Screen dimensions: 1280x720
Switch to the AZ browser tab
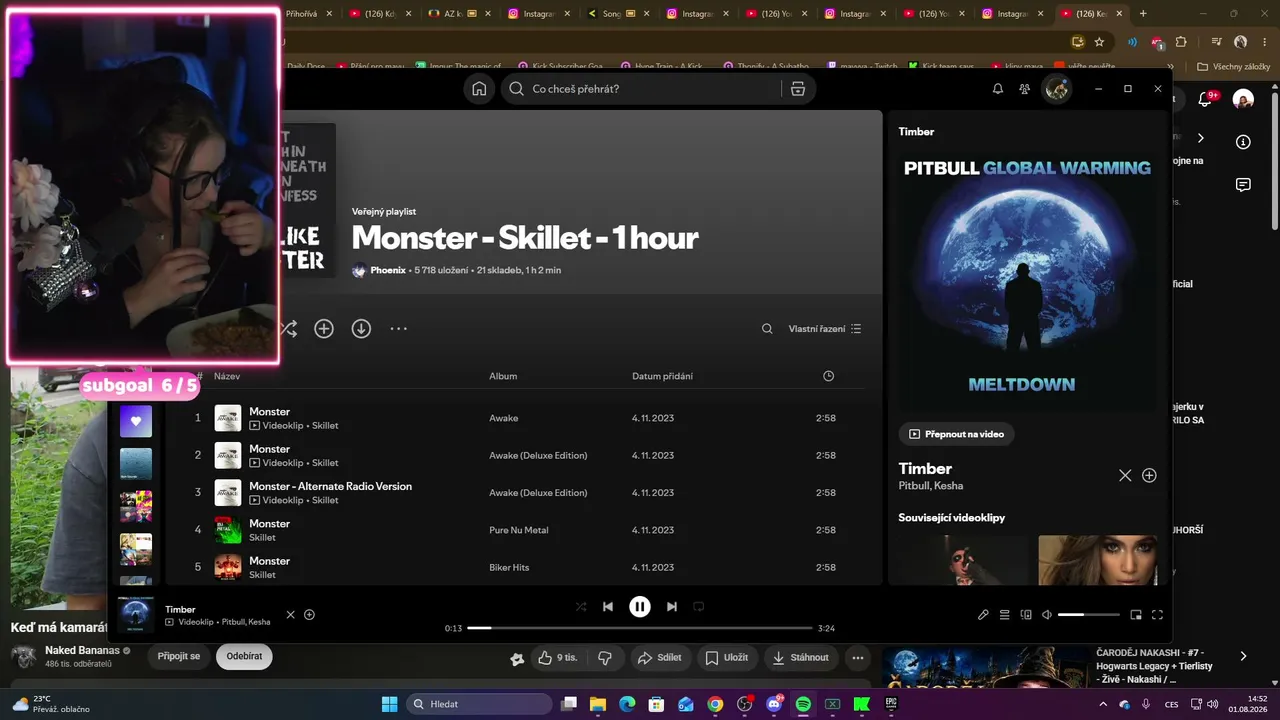tap(459, 14)
